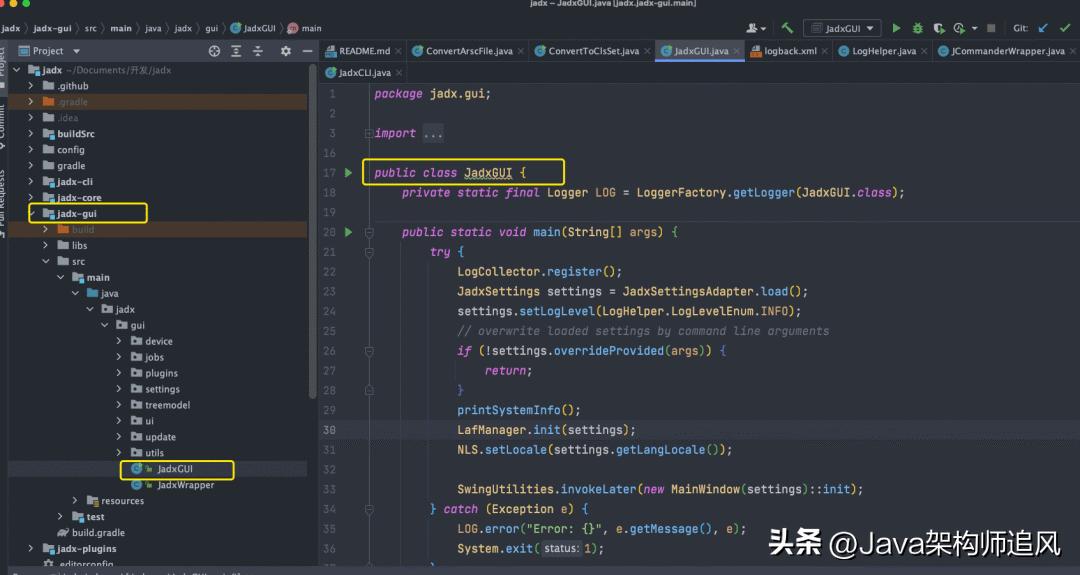The height and width of the screenshot is (575, 1080).
Task: Fold the main method in gutter
Action: tap(369, 233)
